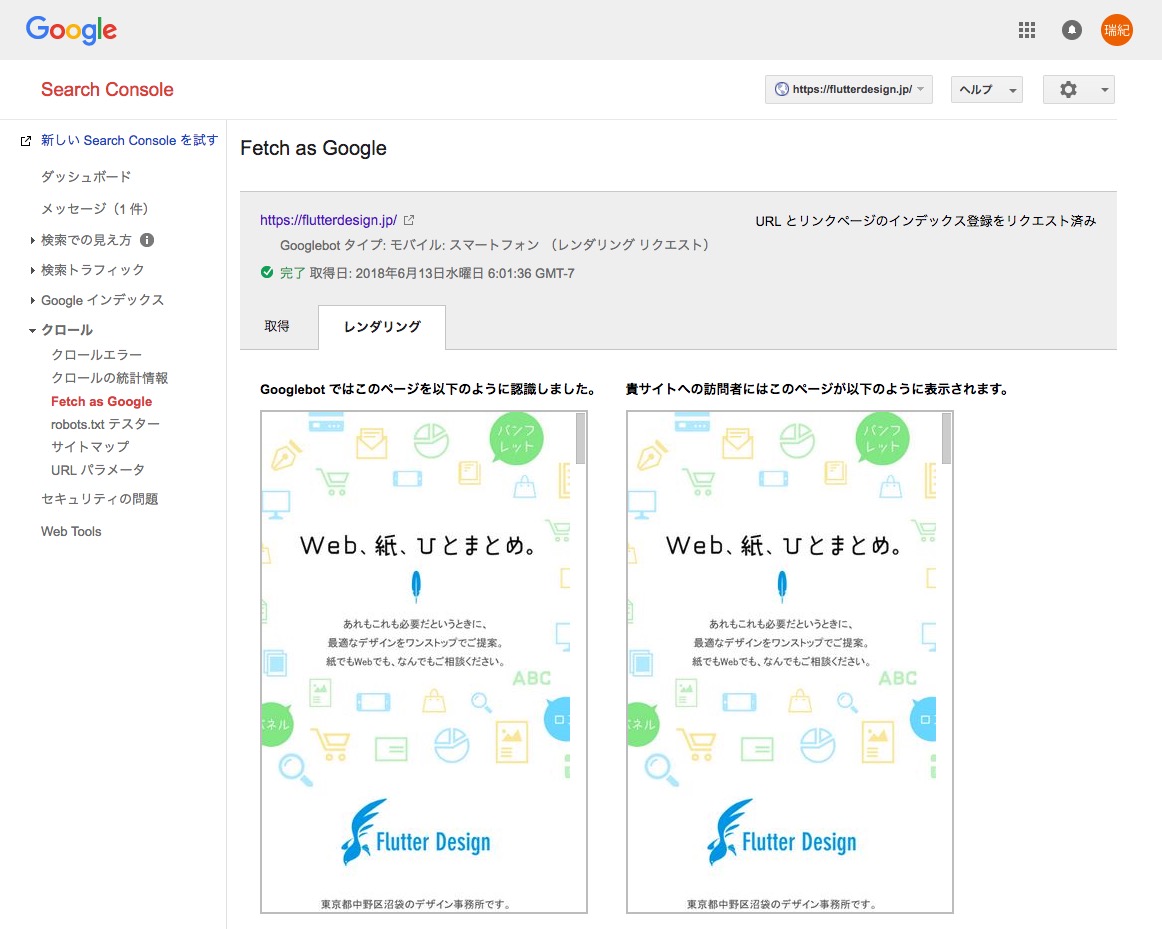Click the 新しい Search Console を試す link
The image size is (1162, 929).
coord(129,141)
